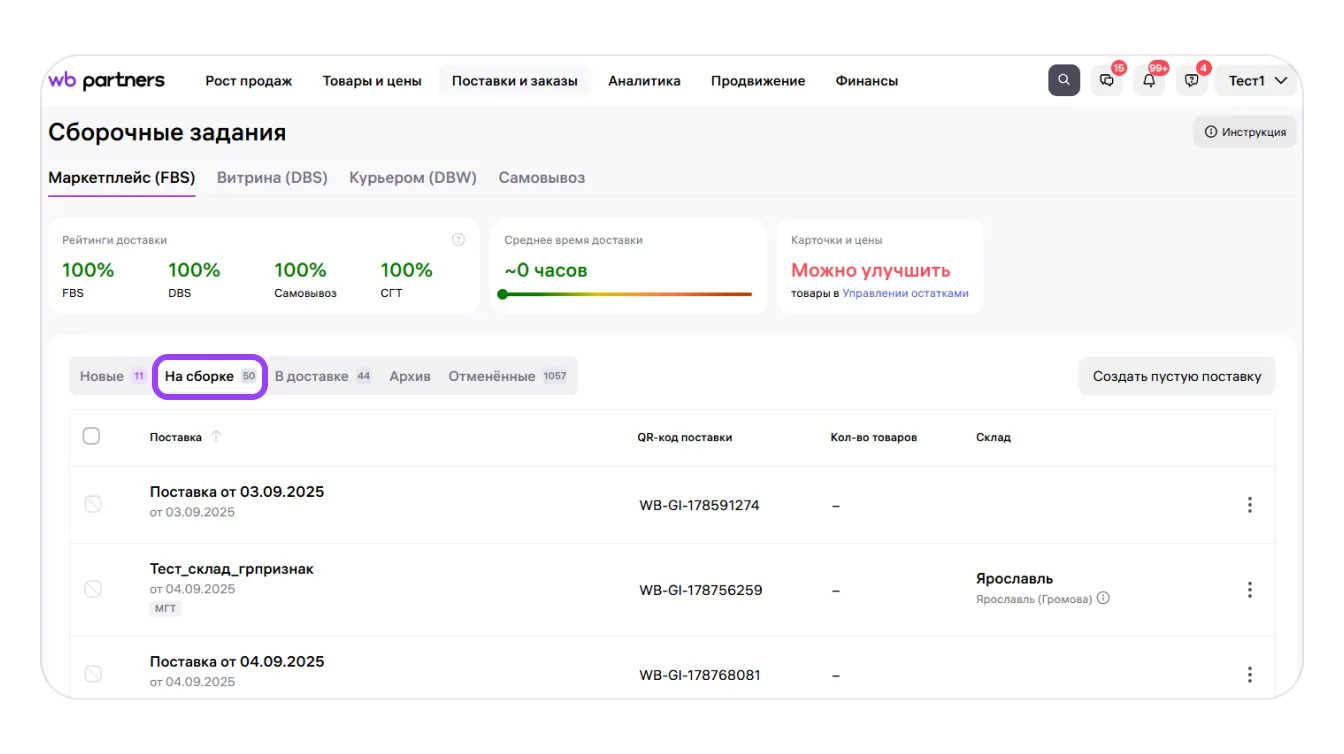Viewport: 1344px width, 754px height.
Task: Click the Создать пустую поставку button
Action: point(1176,377)
